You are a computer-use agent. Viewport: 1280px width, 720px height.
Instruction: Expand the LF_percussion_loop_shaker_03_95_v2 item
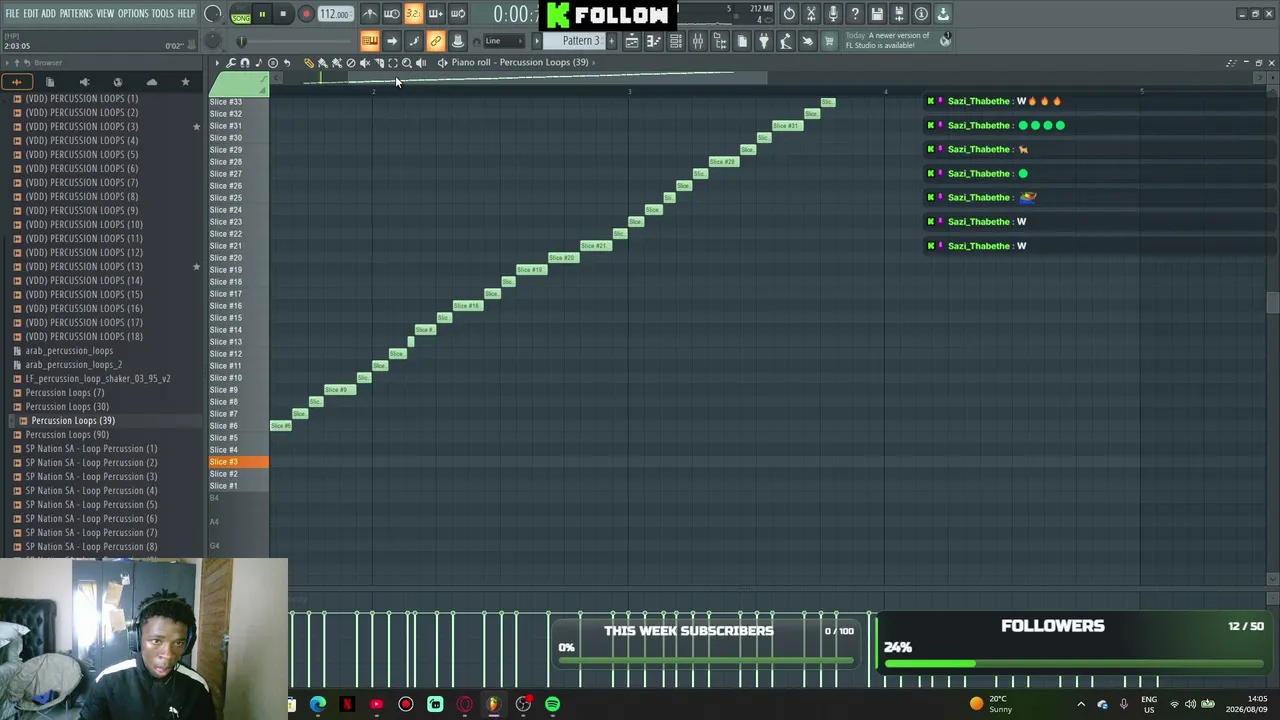98,379
